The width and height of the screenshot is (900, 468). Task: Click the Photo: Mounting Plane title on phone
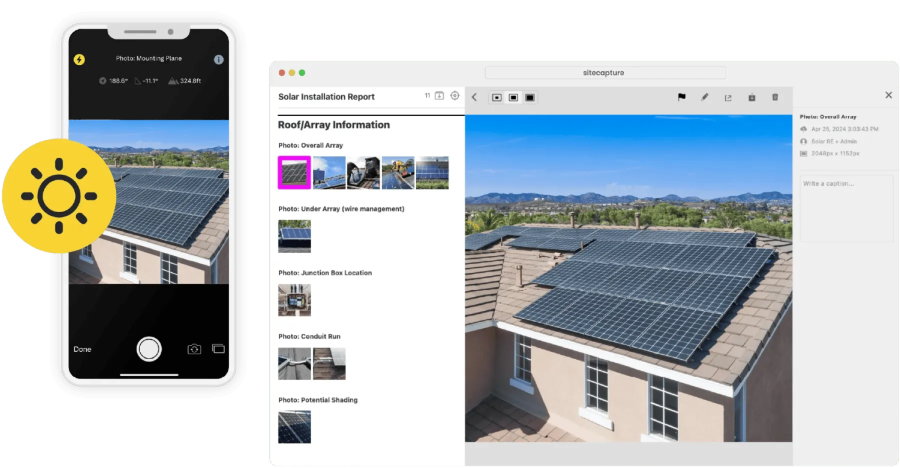(x=149, y=59)
